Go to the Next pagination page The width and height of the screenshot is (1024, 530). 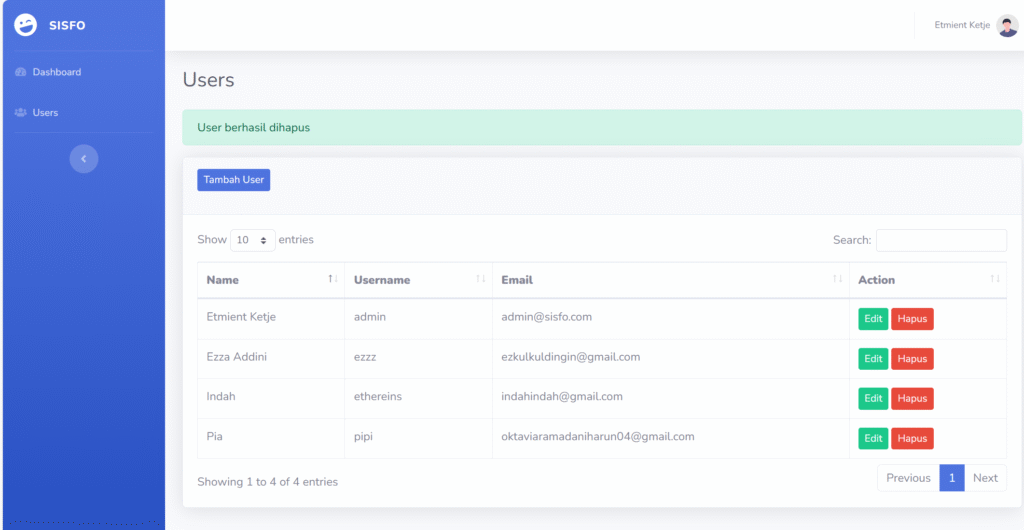(985, 478)
